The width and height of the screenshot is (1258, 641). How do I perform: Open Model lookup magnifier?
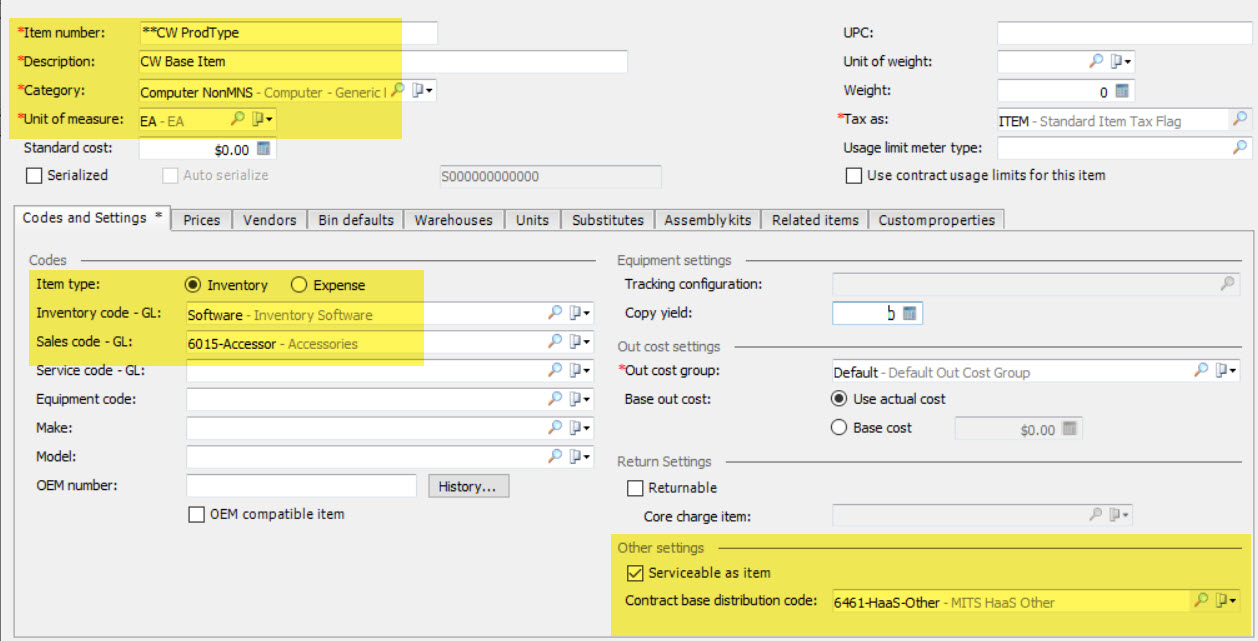click(555, 457)
